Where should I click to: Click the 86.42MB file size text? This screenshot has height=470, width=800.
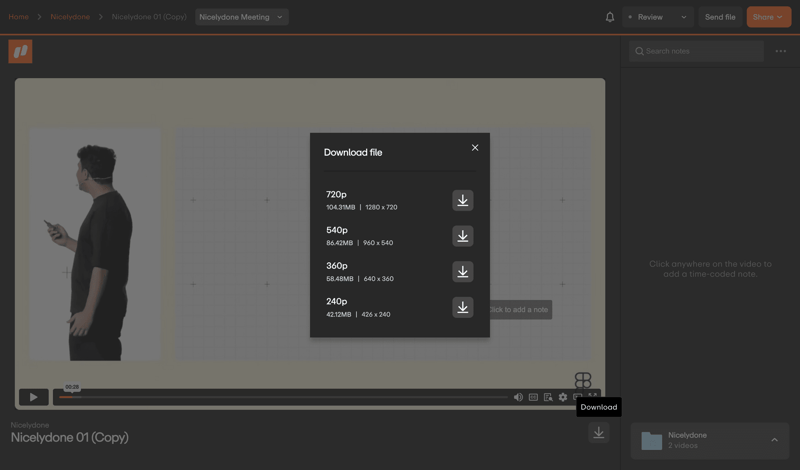[339, 243]
